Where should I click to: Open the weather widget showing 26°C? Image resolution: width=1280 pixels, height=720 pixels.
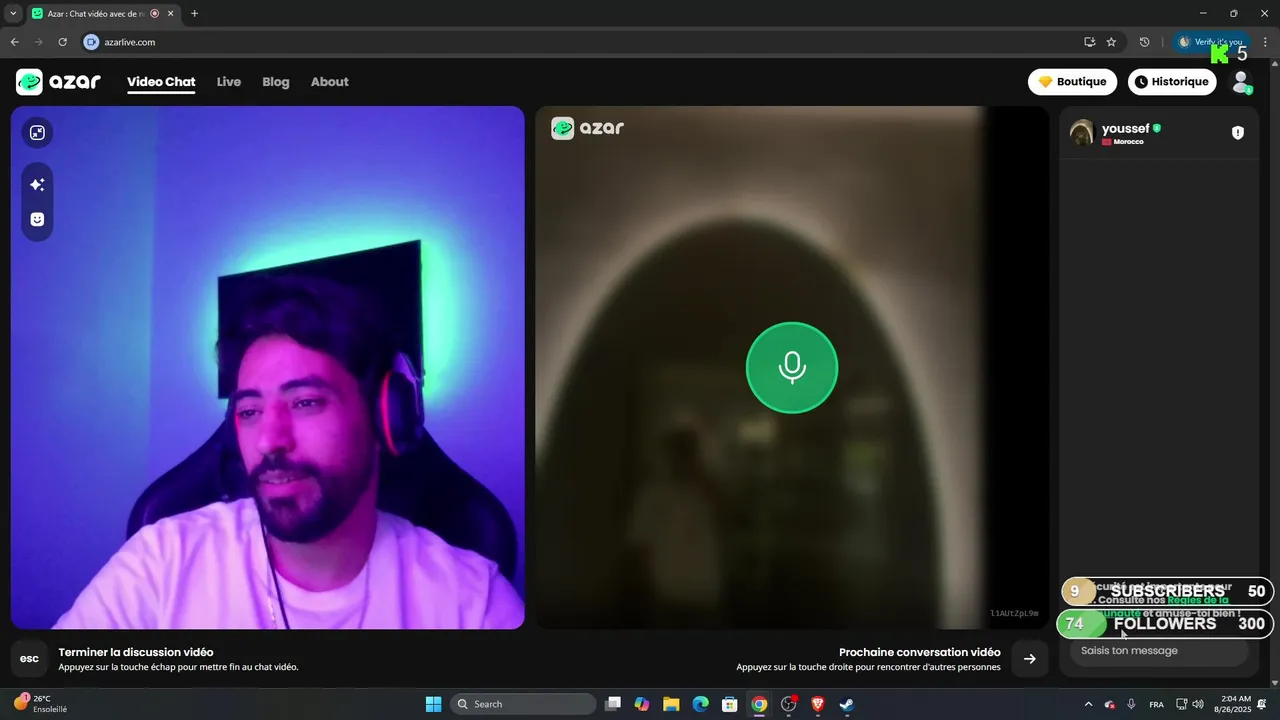[x=42, y=704]
